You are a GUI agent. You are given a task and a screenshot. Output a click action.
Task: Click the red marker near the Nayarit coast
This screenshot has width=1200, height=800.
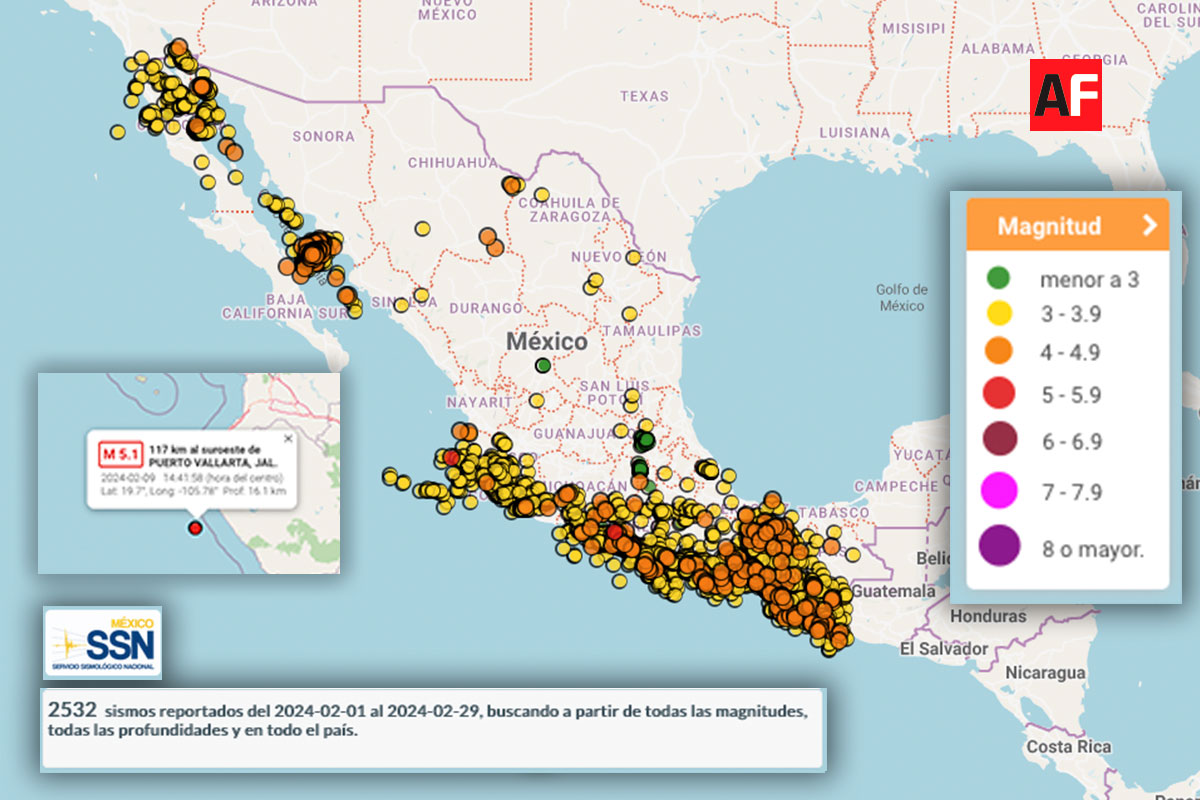[x=451, y=457]
